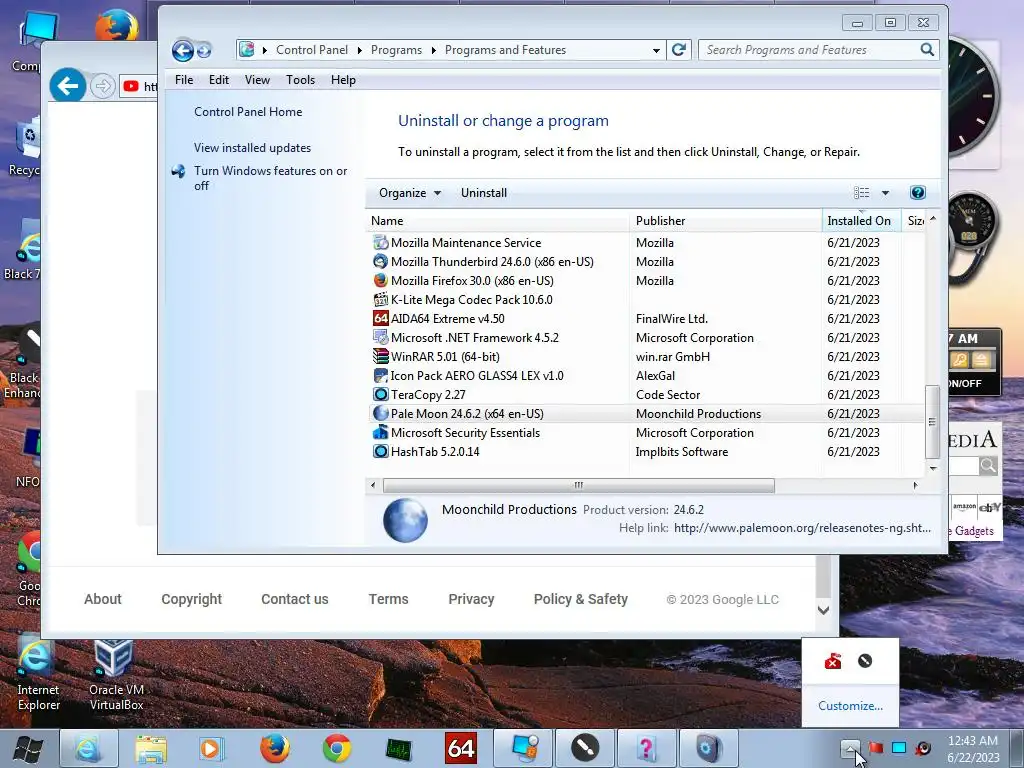Sort by the Installed On column
The width and height of the screenshot is (1024, 768).
(x=861, y=221)
